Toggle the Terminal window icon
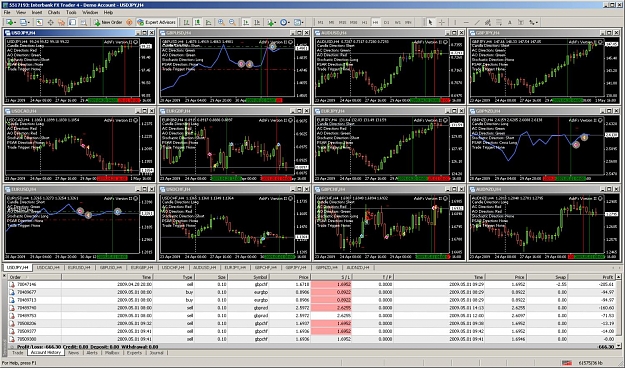The height and width of the screenshot is (368, 625). point(72,22)
